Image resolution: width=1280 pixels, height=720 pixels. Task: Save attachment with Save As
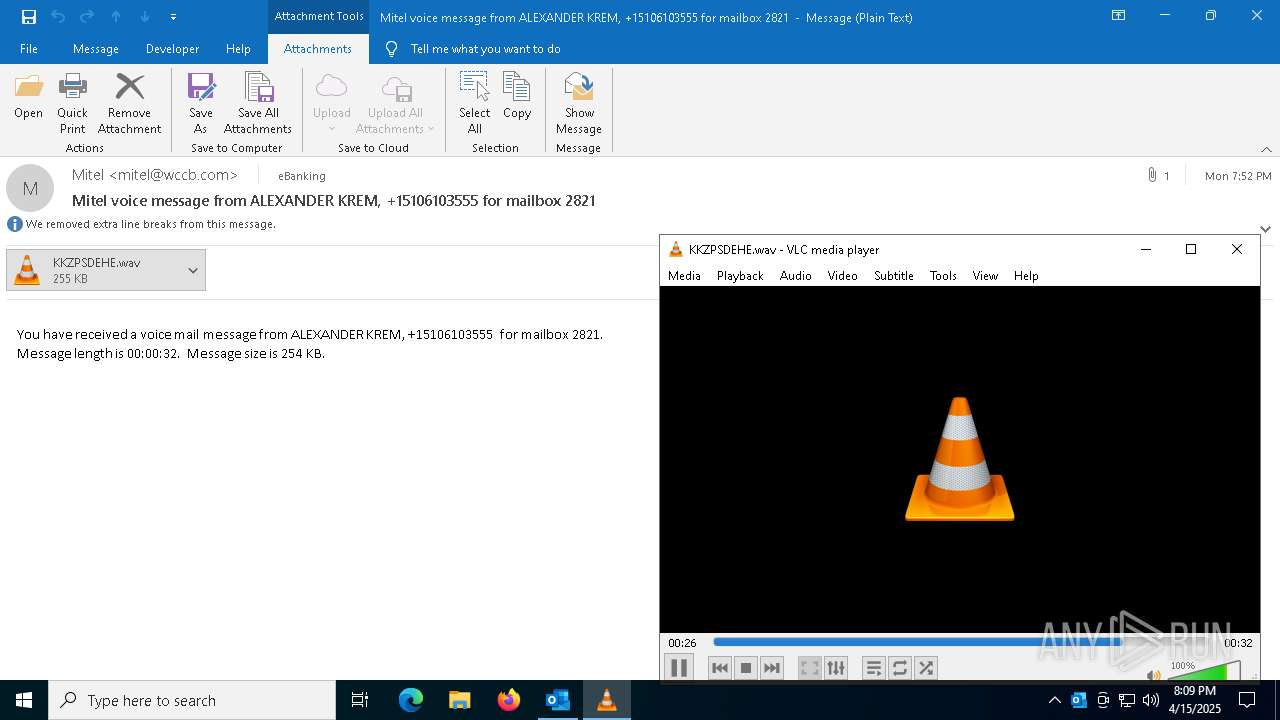(x=201, y=103)
